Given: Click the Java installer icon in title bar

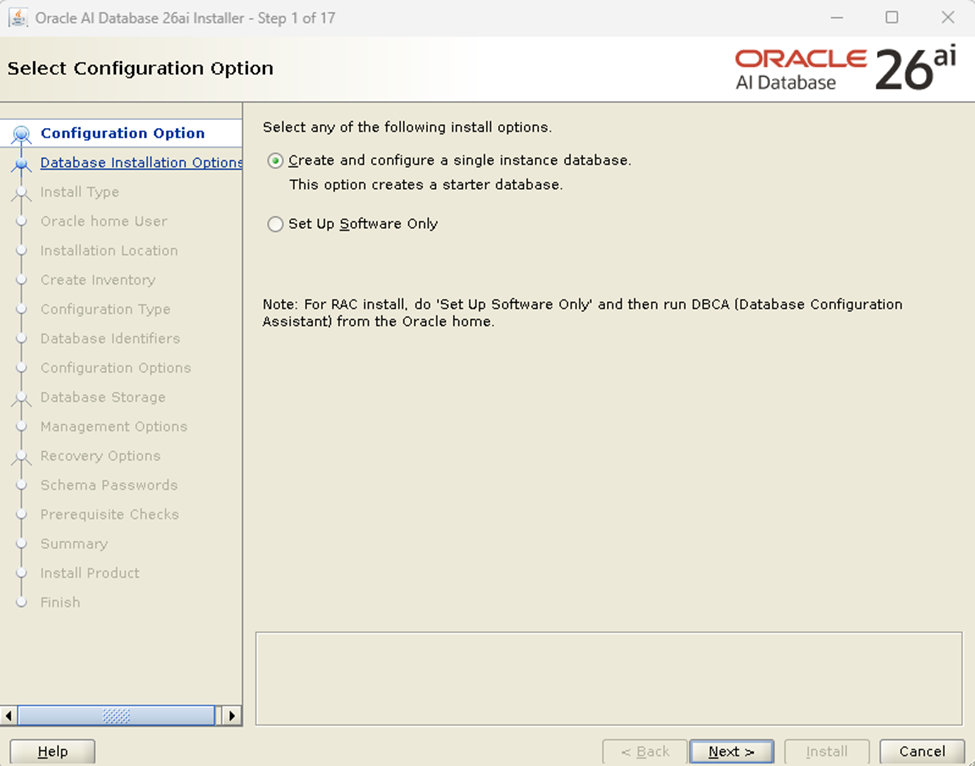Looking at the screenshot, I should (18, 18).
